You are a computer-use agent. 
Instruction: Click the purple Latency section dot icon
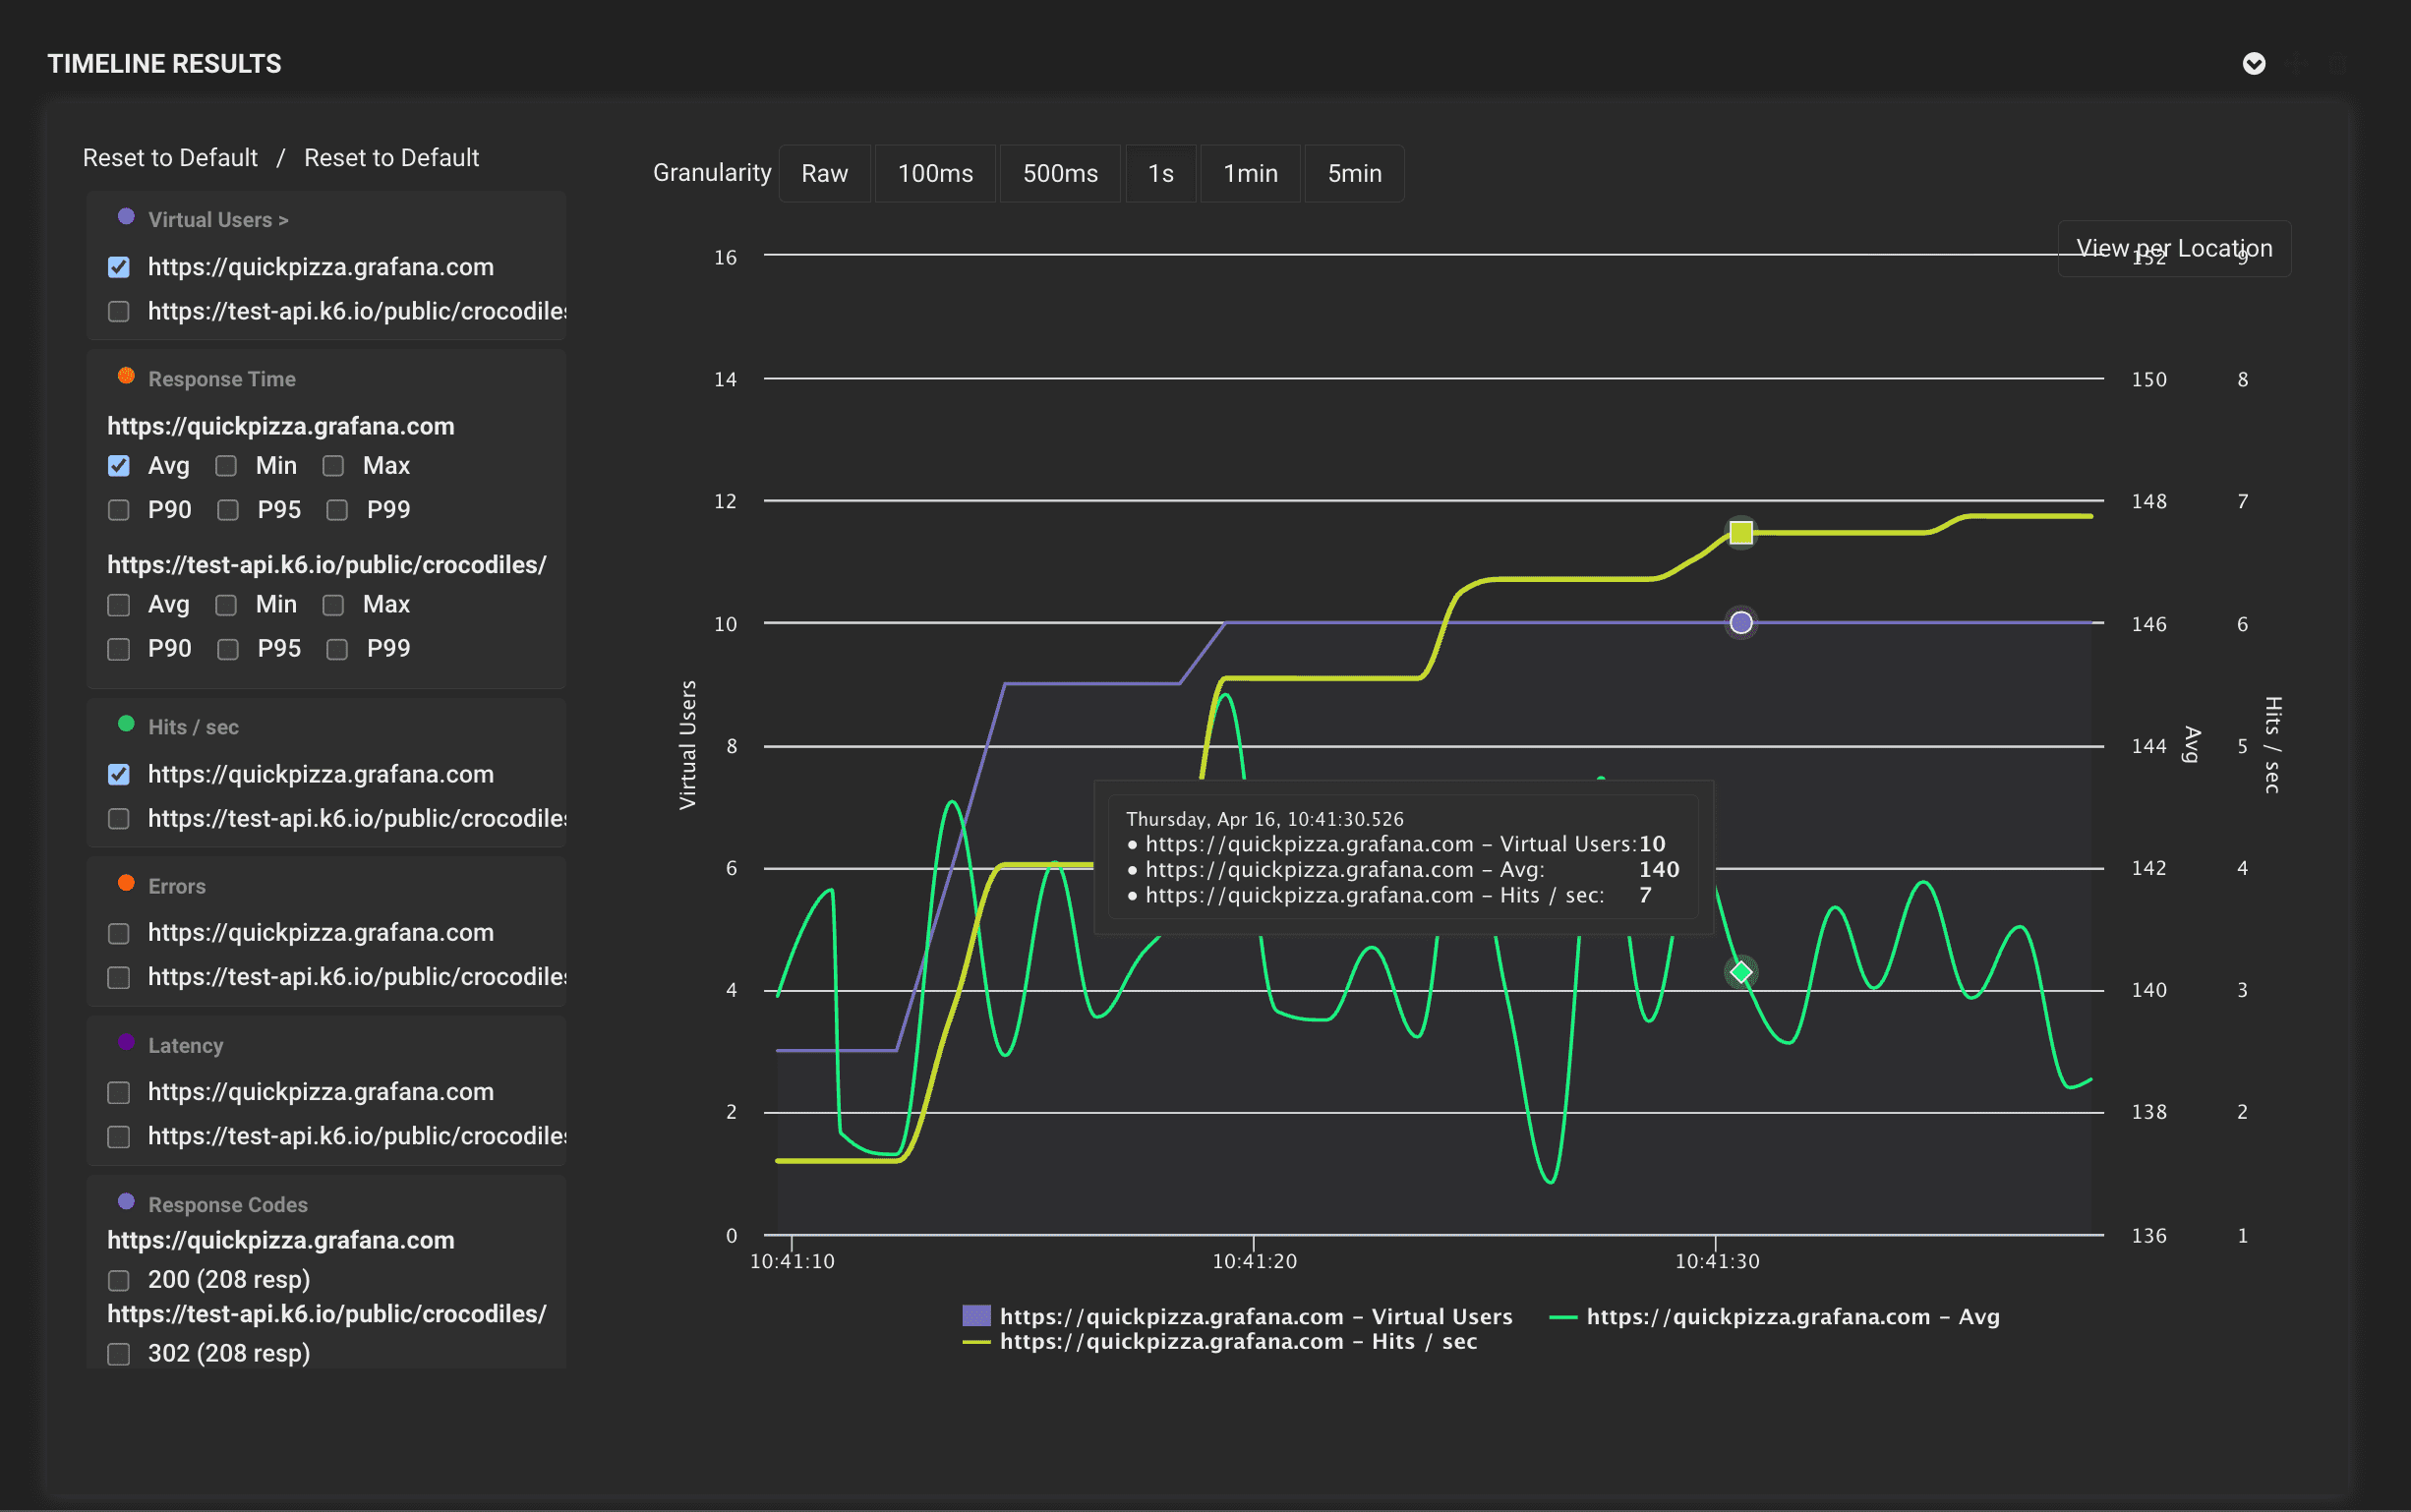point(126,1042)
